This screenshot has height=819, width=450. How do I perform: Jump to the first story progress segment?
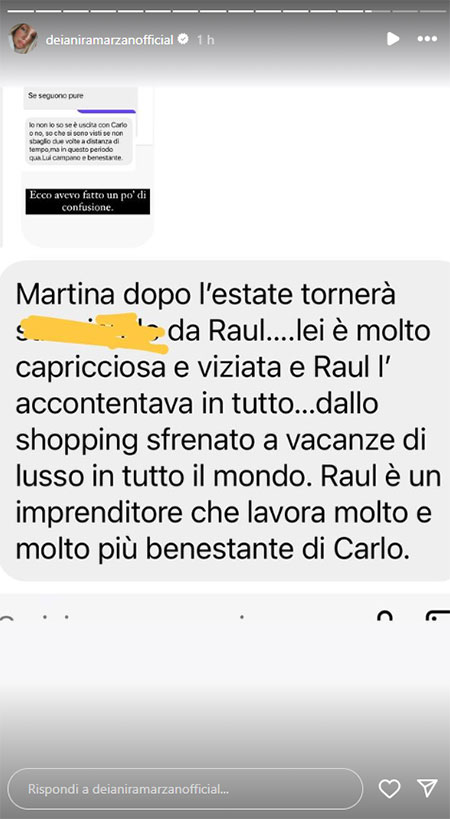pos(18,10)
